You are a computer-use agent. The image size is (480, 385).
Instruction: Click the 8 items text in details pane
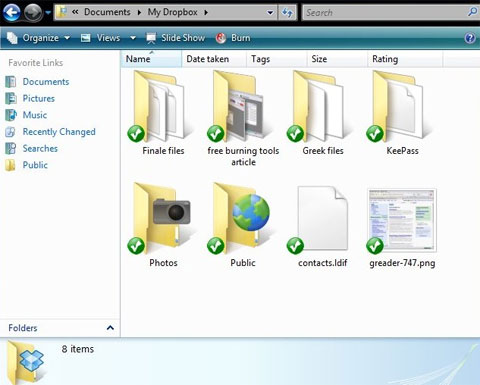(x=78, y=349)
